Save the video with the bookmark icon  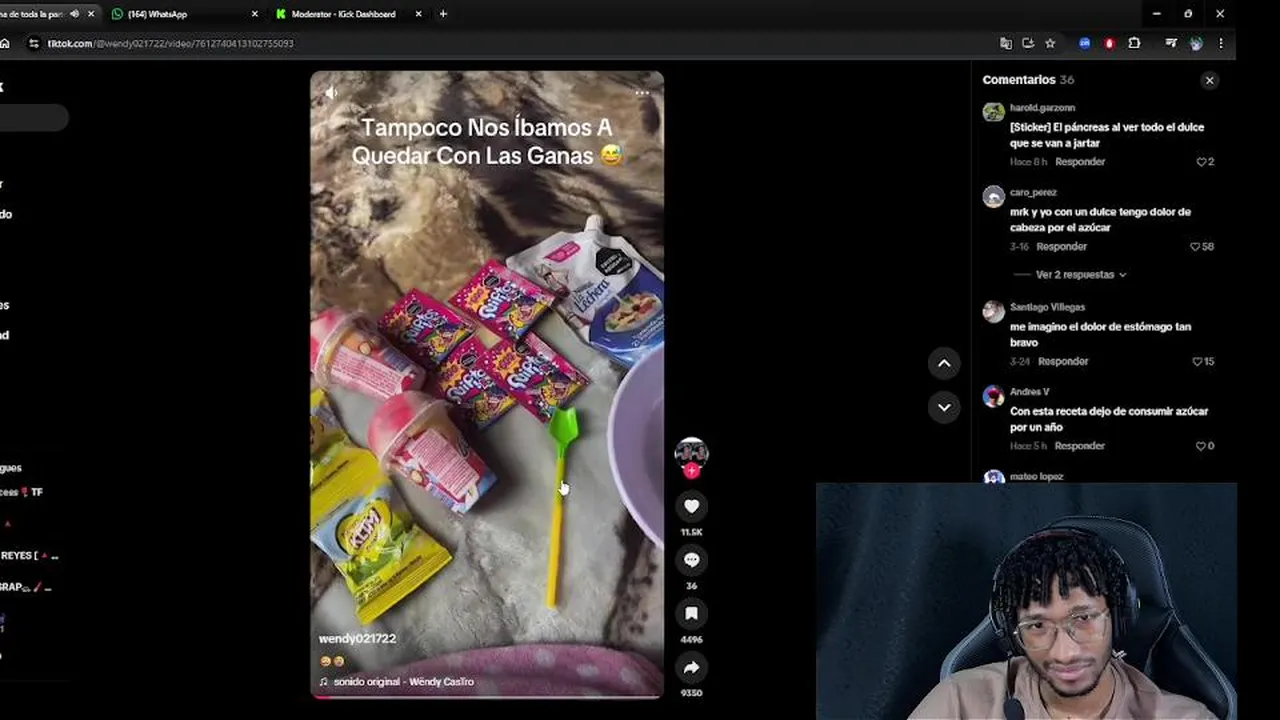pyautogui.click(x=691, y=613)
